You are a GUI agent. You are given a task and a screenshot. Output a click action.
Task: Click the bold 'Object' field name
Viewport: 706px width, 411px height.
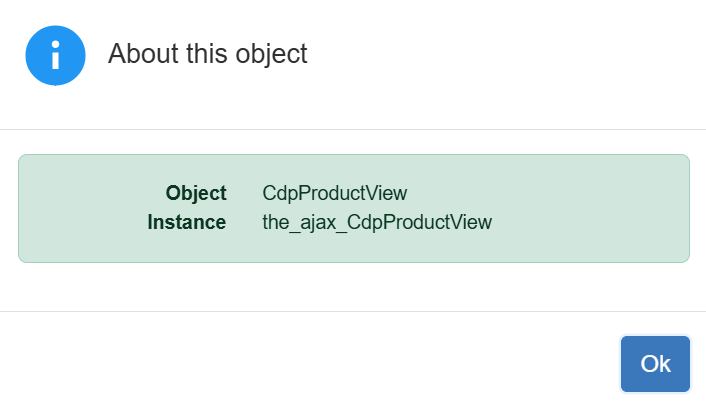tap(196, 193)
